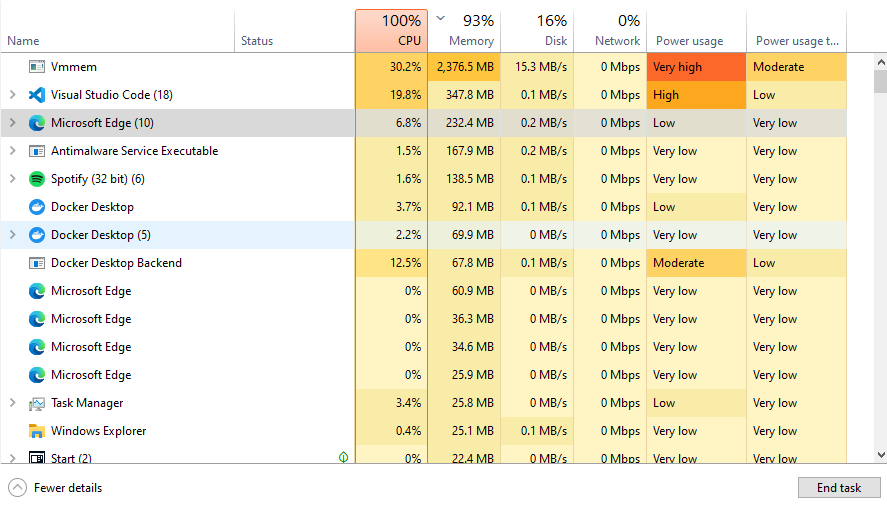Image resolution: width=887 pixels, height=510 pixels.
Task: Sort by the Status column header
Action: point(295,32)
